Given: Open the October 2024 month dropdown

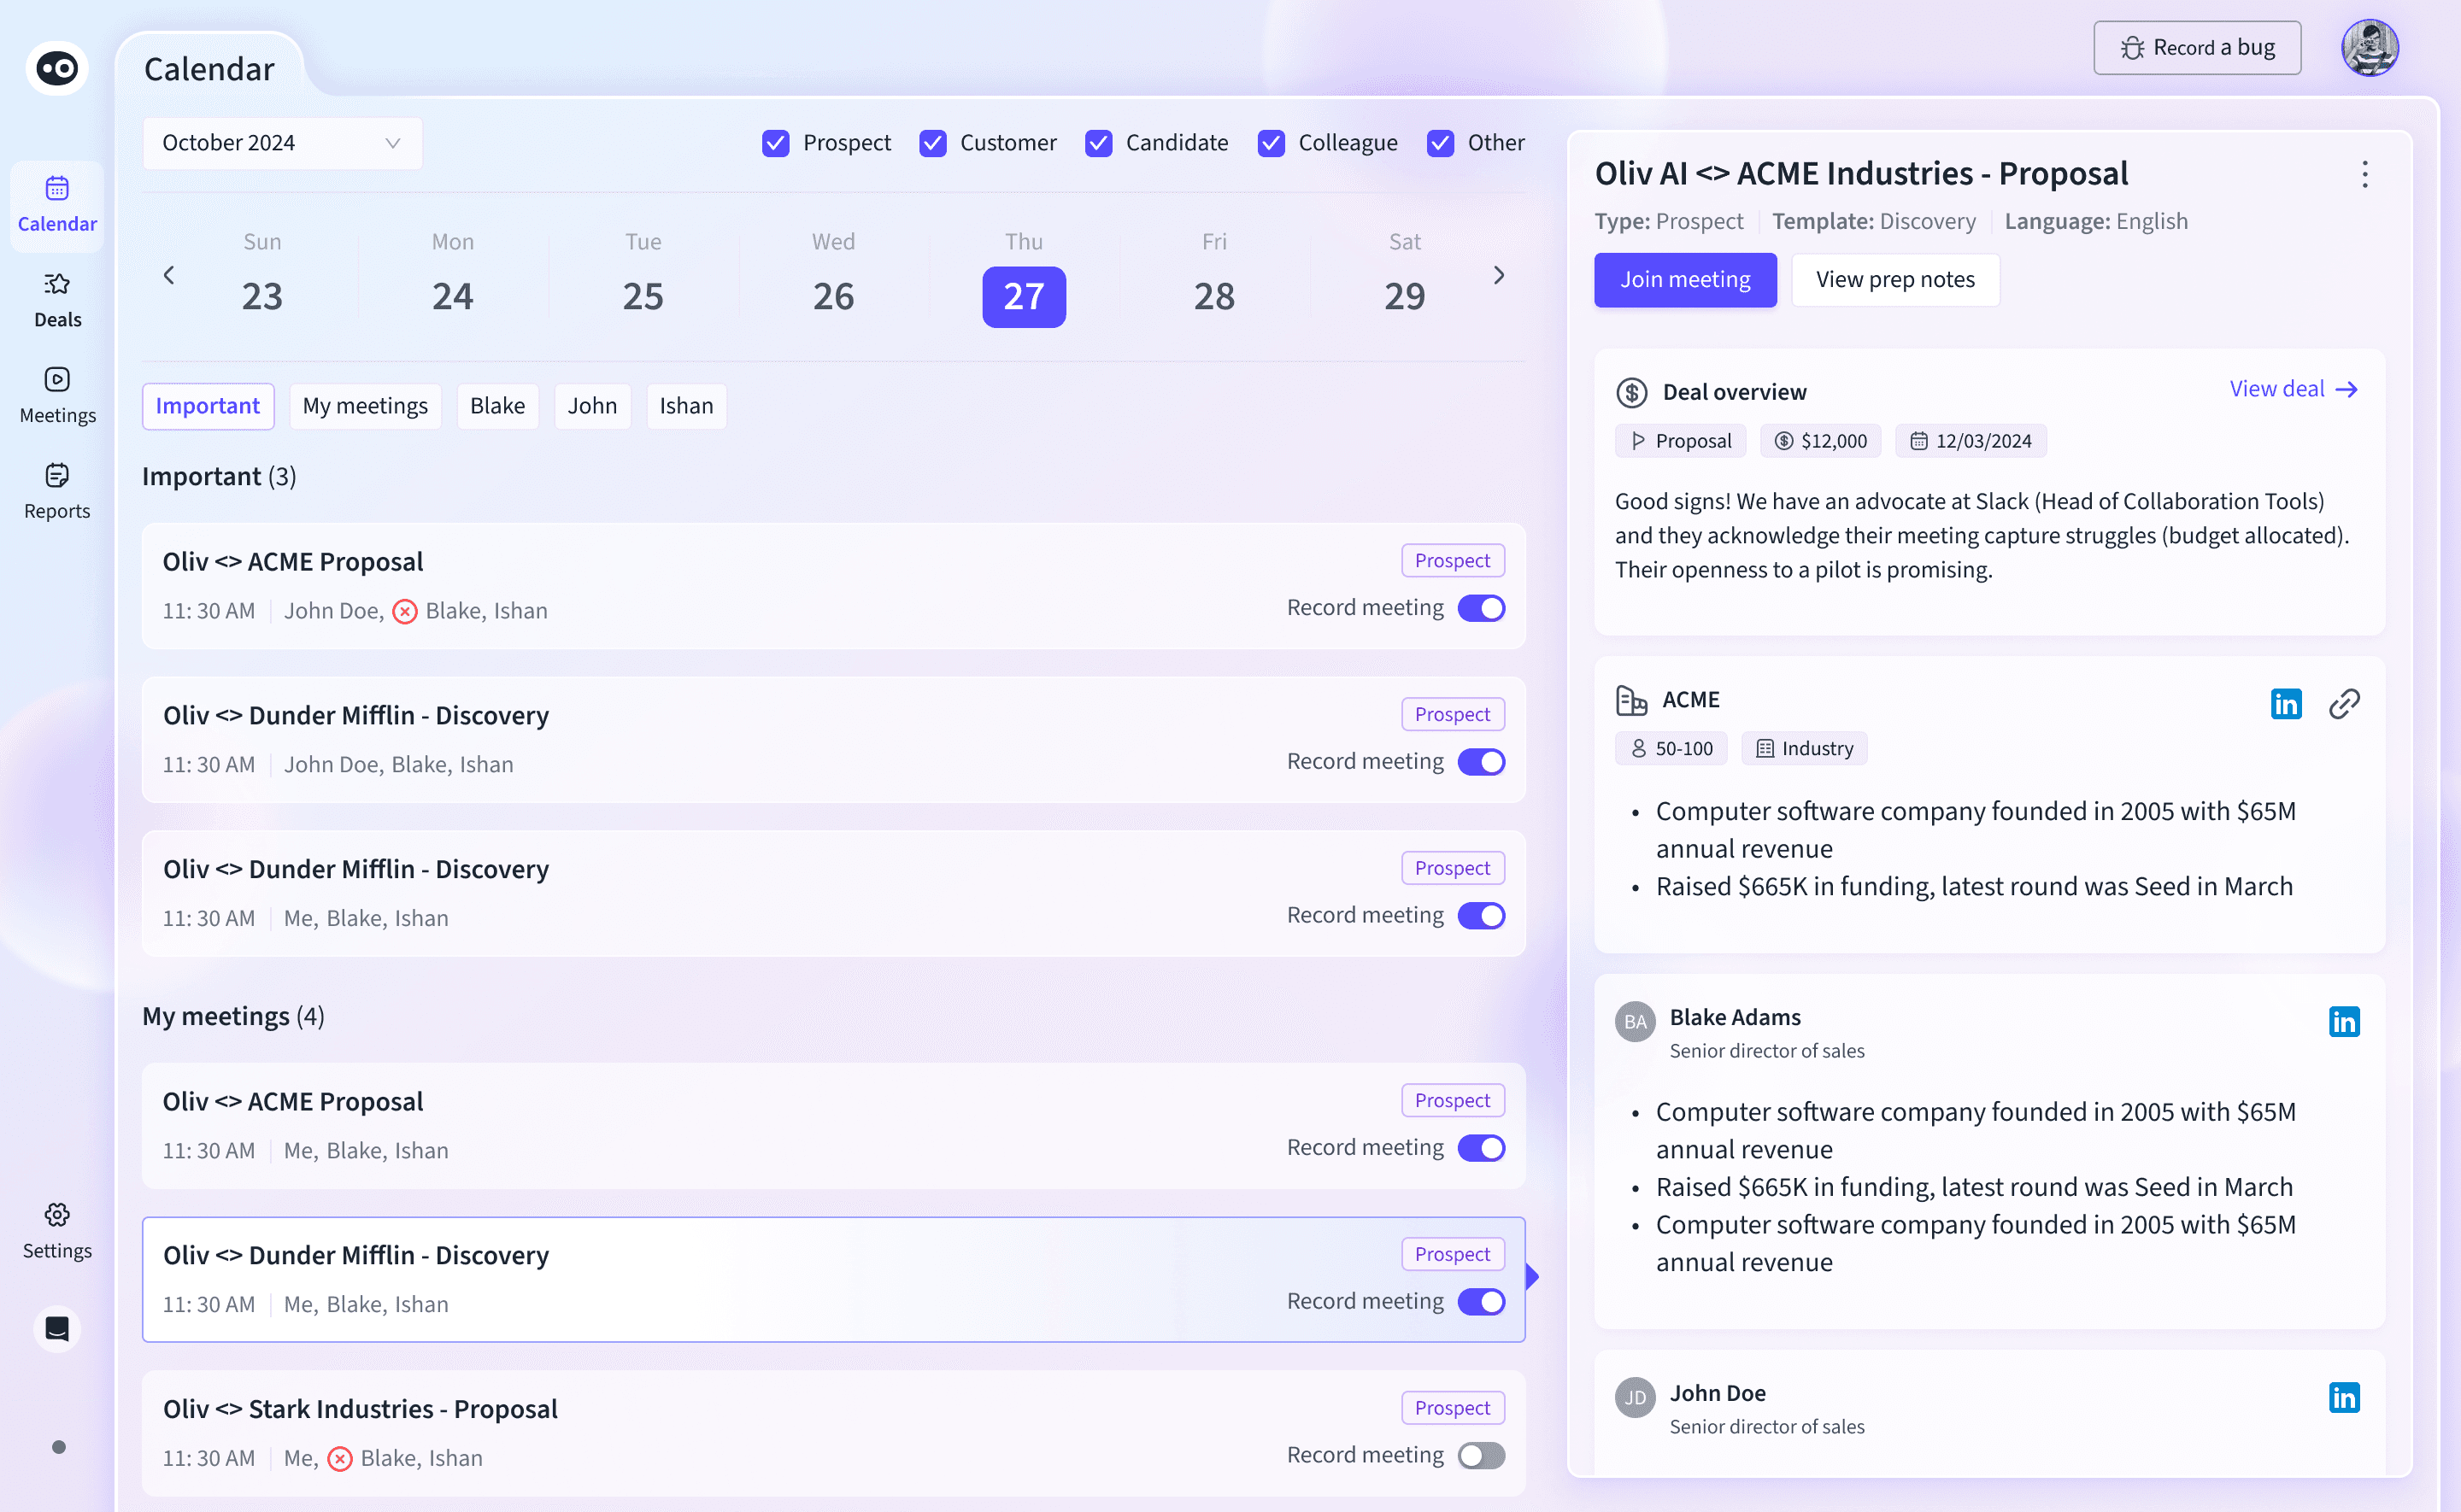Looking at the screenshot, I should tap(282, 143).
